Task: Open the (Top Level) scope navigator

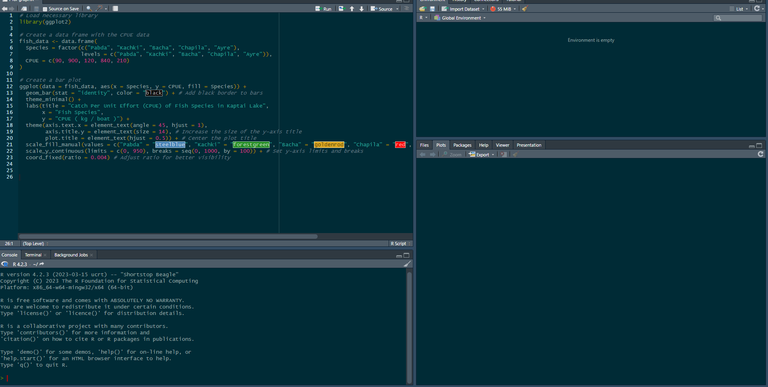Action: [x=35, y=243]
